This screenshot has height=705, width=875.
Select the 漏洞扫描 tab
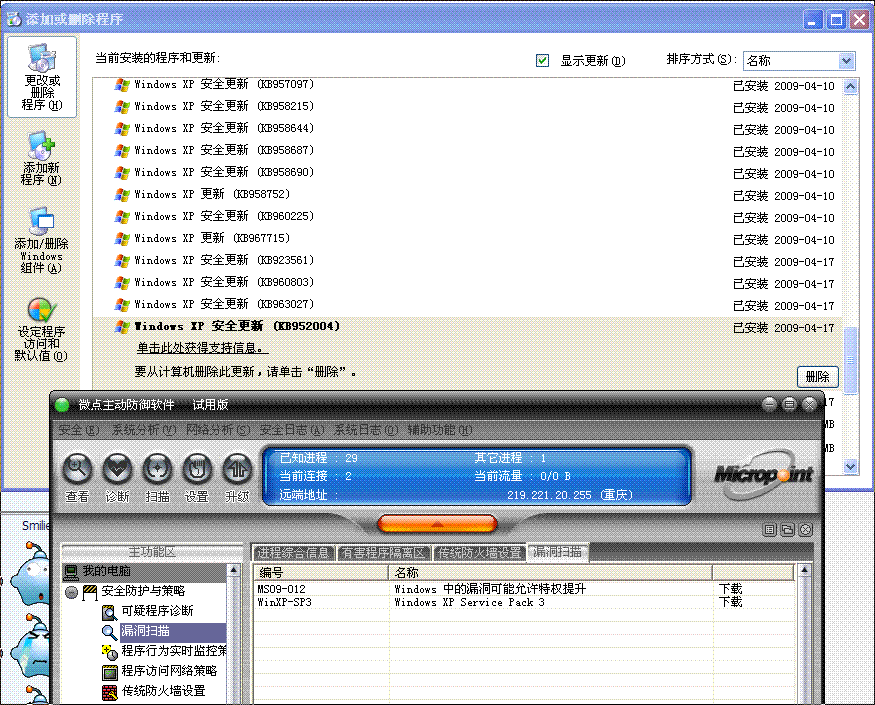[x=557, y=552]
